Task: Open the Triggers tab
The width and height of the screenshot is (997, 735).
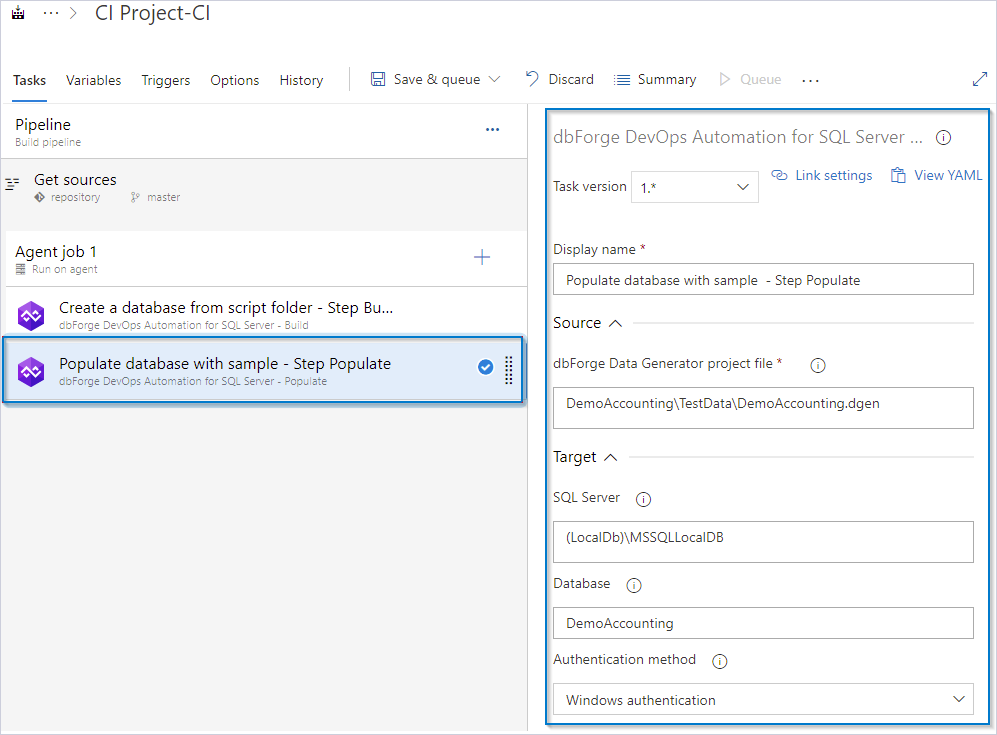Action: pos(165,80)
